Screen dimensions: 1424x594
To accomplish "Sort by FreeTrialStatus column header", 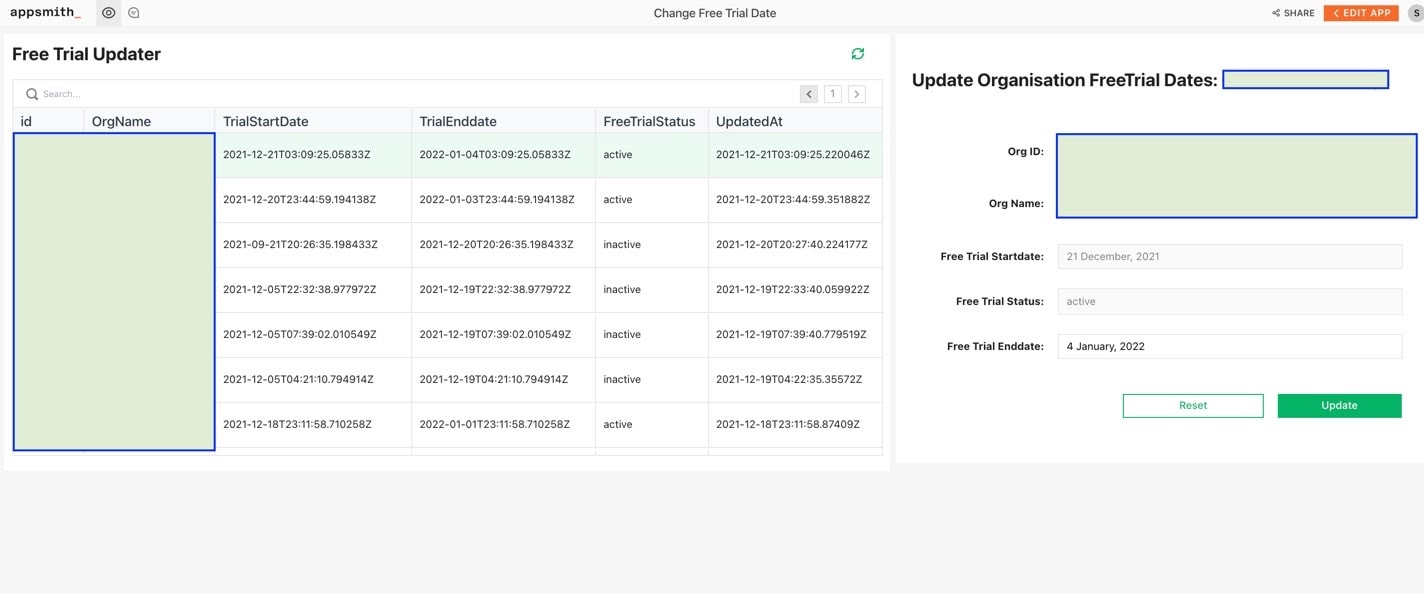I will (x=649, y=121).
